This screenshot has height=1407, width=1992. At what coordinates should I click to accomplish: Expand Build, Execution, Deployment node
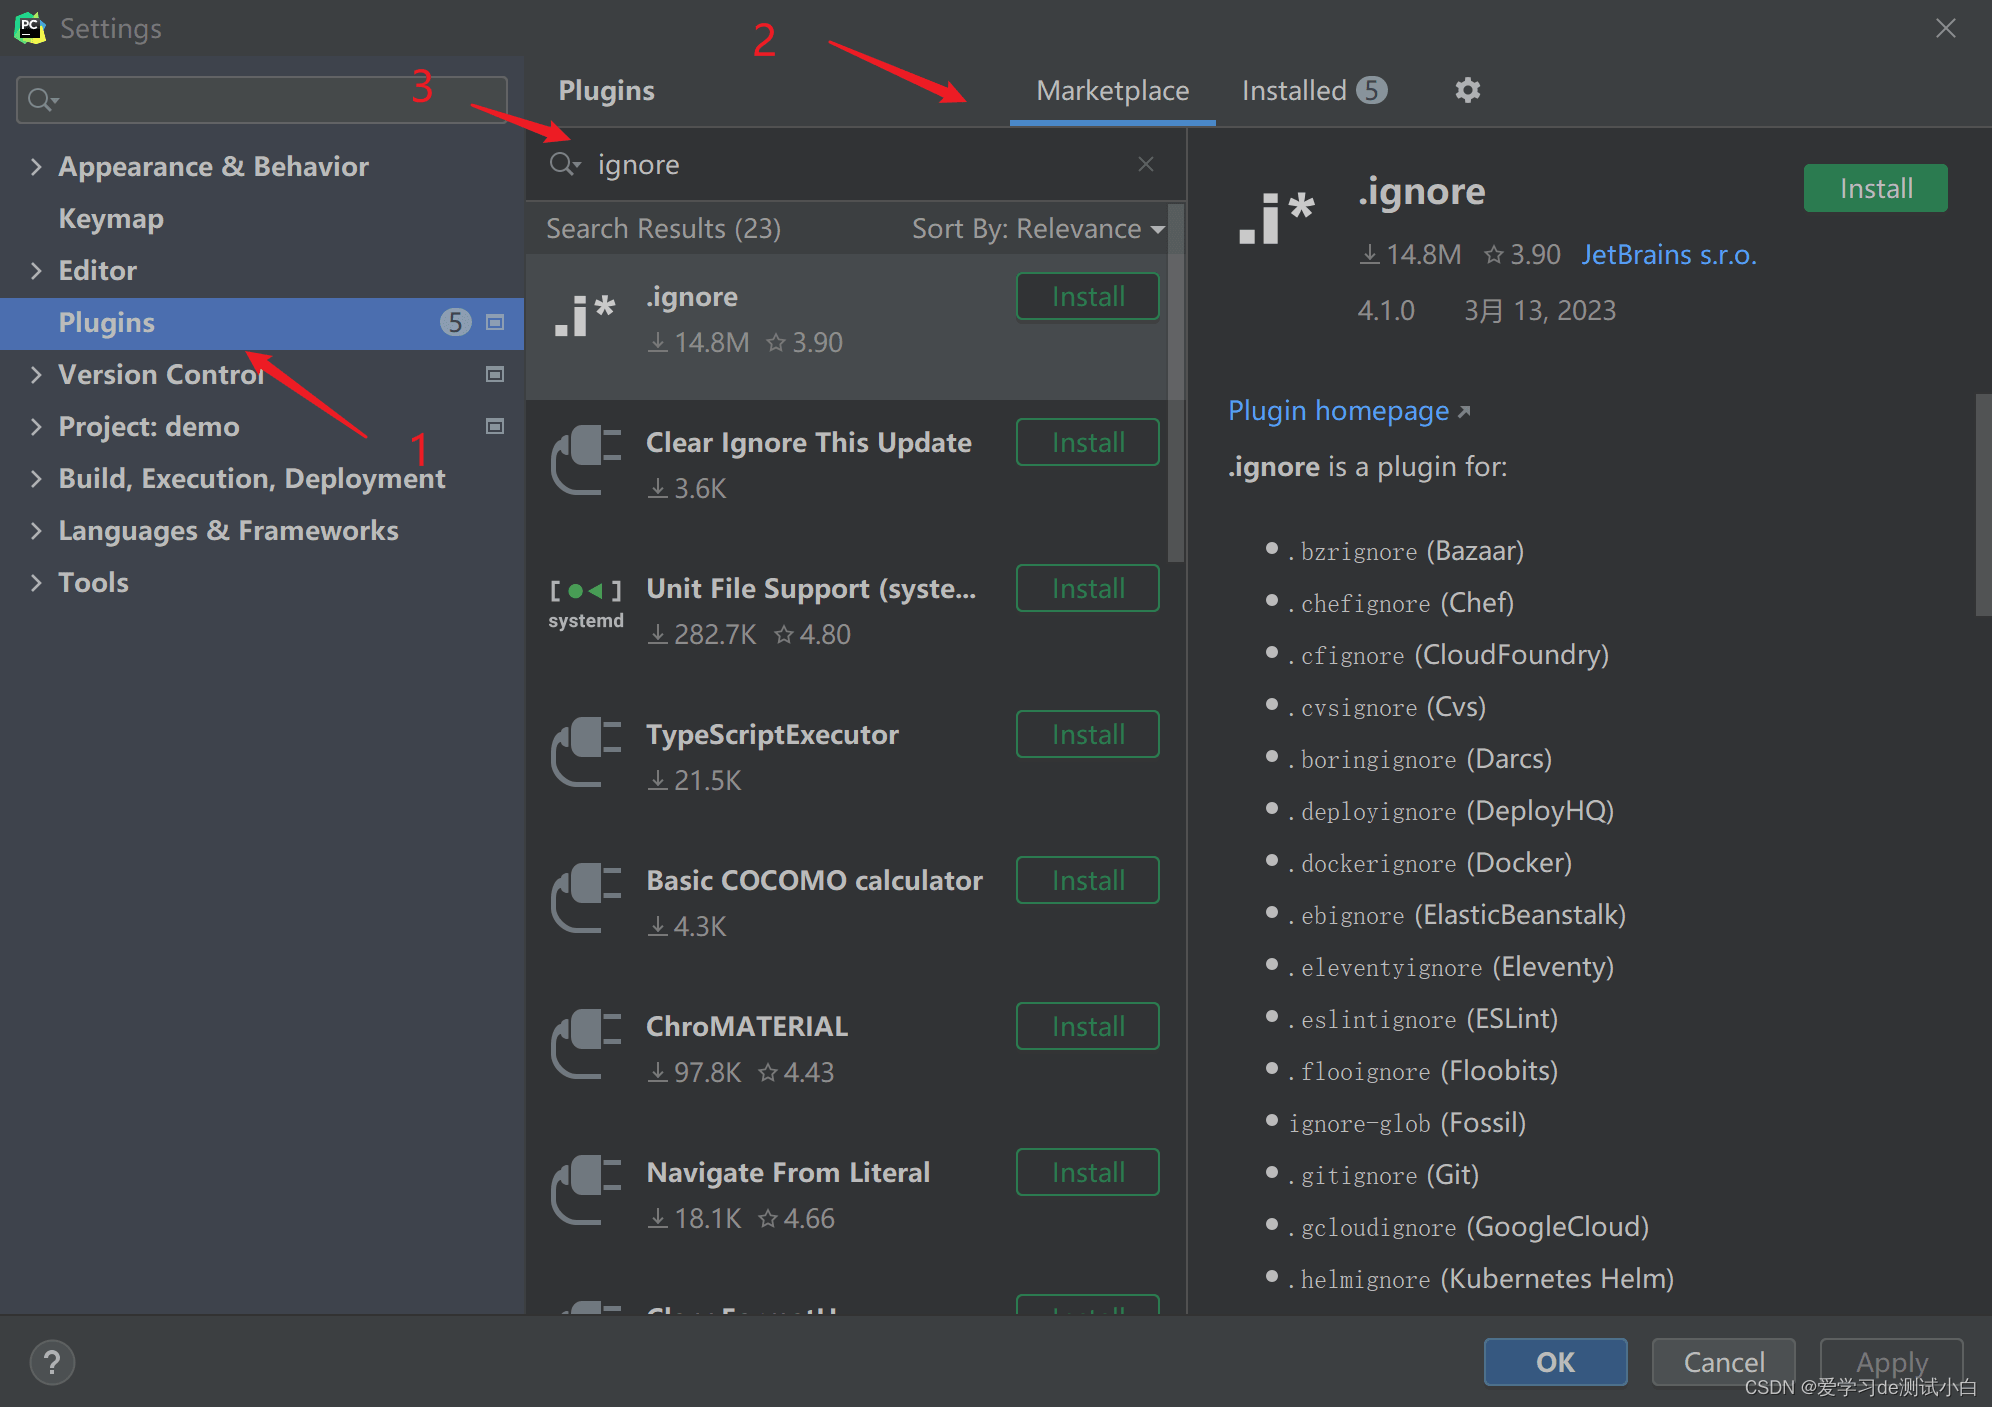36,478
